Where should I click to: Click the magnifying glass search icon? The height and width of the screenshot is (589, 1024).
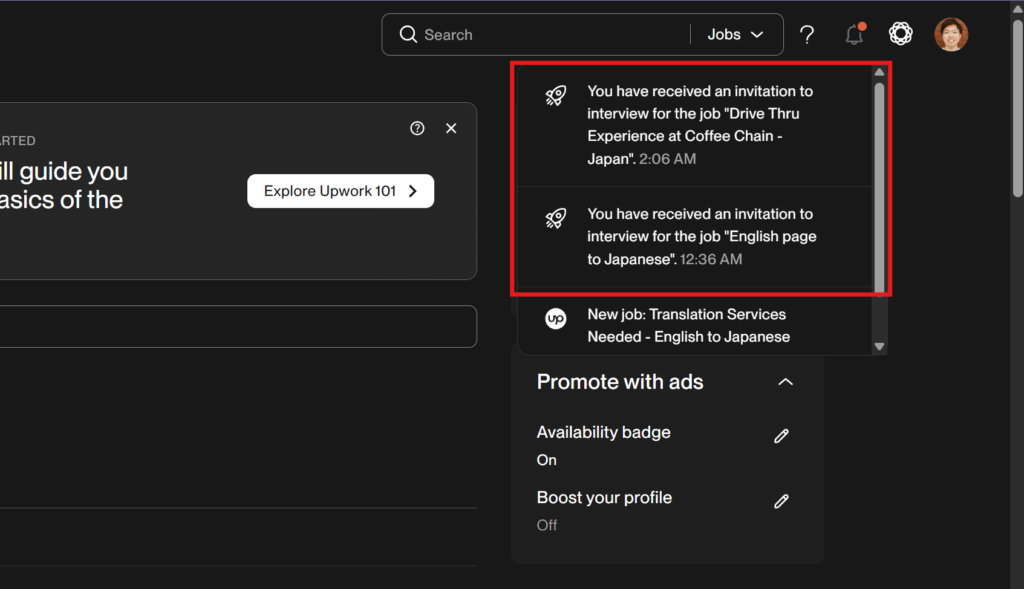408,35
